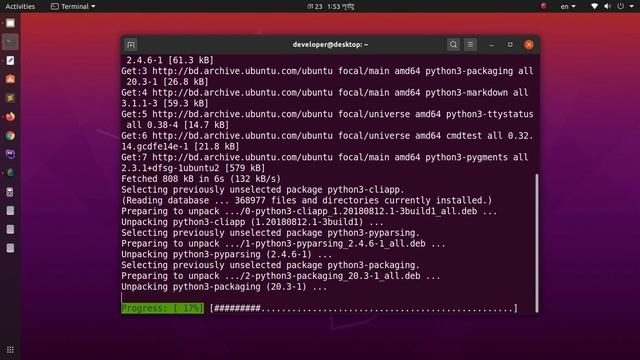This screenshot has height=360, width=640.
Task: Click the terminal title 'developer@desktop: ~'
Action: (330, 44)
